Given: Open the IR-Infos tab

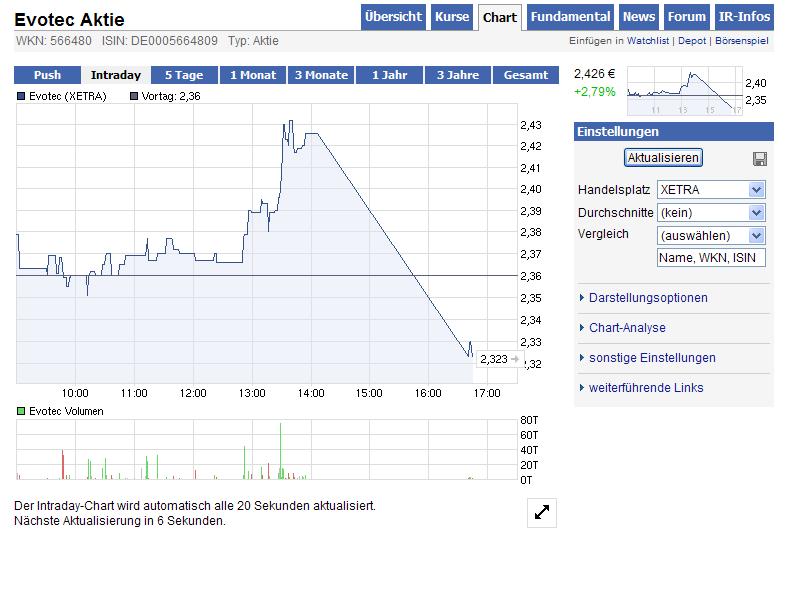Looking at the screenshot, I should [x=744, y=17].
